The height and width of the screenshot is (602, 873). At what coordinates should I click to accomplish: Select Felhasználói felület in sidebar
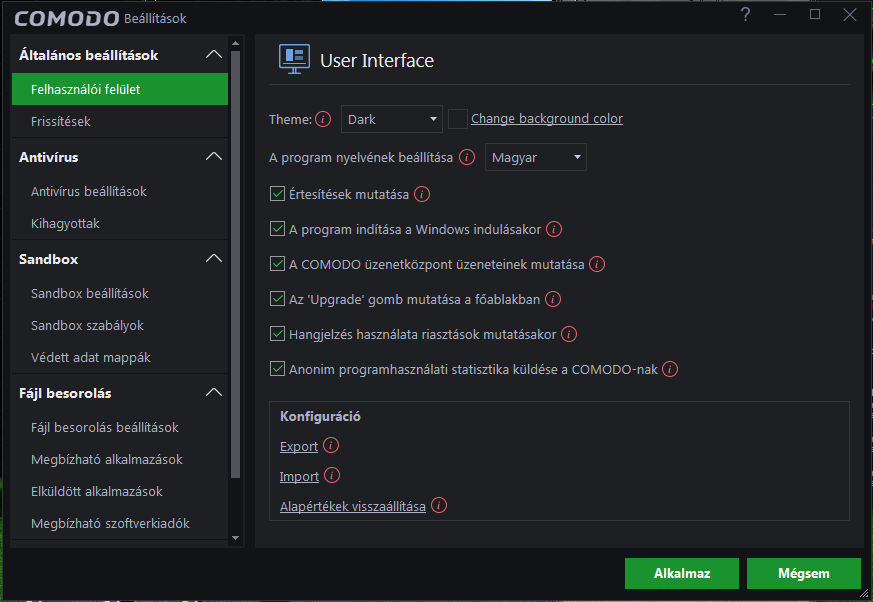pyautogui.click(x=120, y=89)
